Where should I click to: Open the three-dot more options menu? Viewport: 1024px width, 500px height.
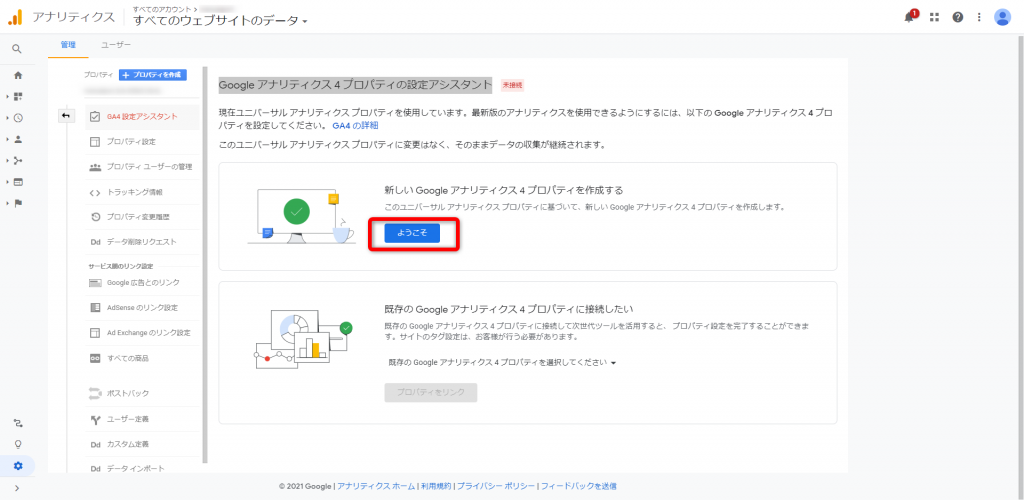coord(979,18)
